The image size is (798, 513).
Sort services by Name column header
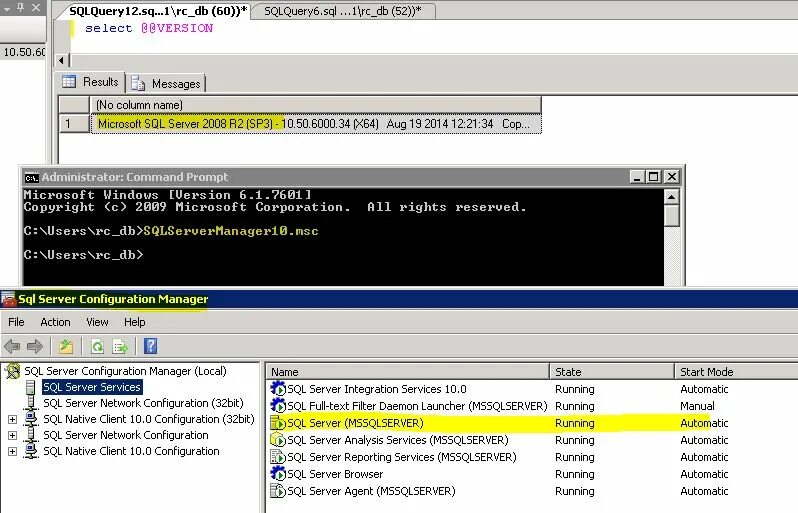pyautogui.click(x=407, y=372)
